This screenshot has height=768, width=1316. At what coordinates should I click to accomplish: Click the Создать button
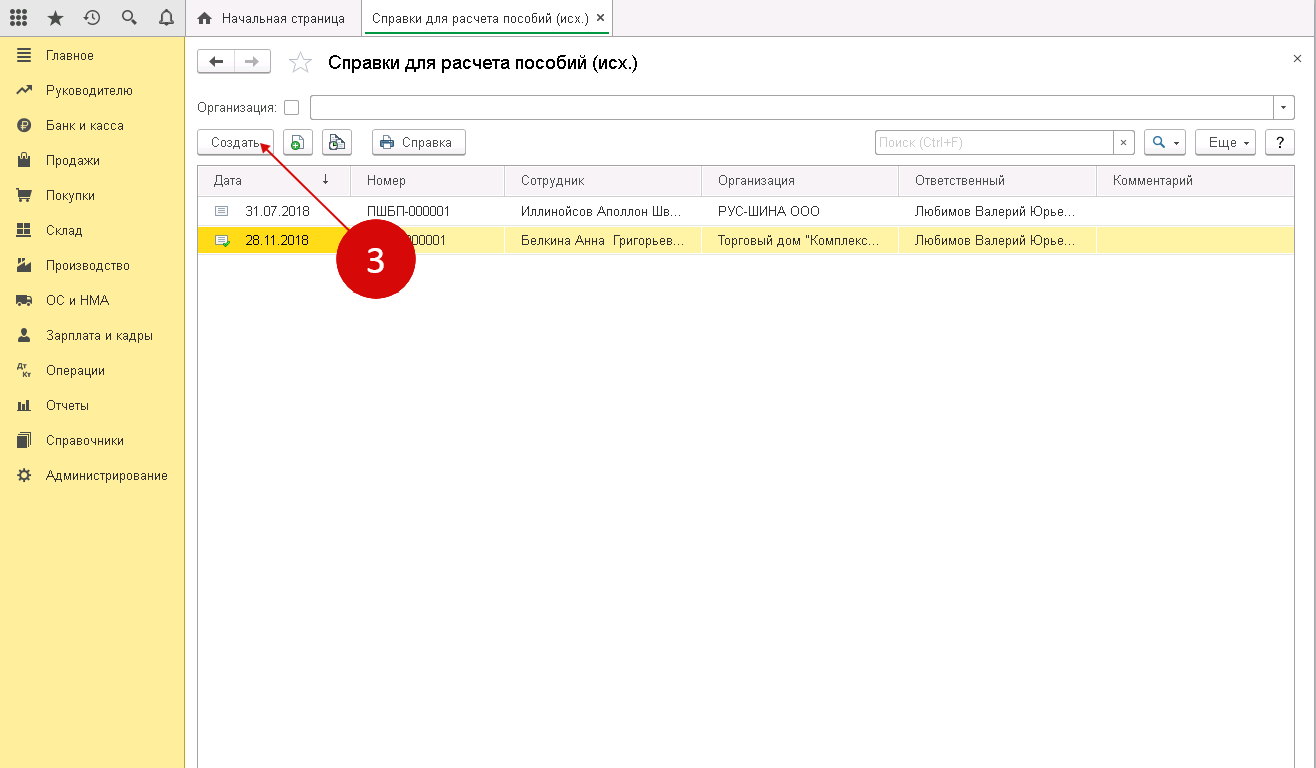(x=235, y=143)
